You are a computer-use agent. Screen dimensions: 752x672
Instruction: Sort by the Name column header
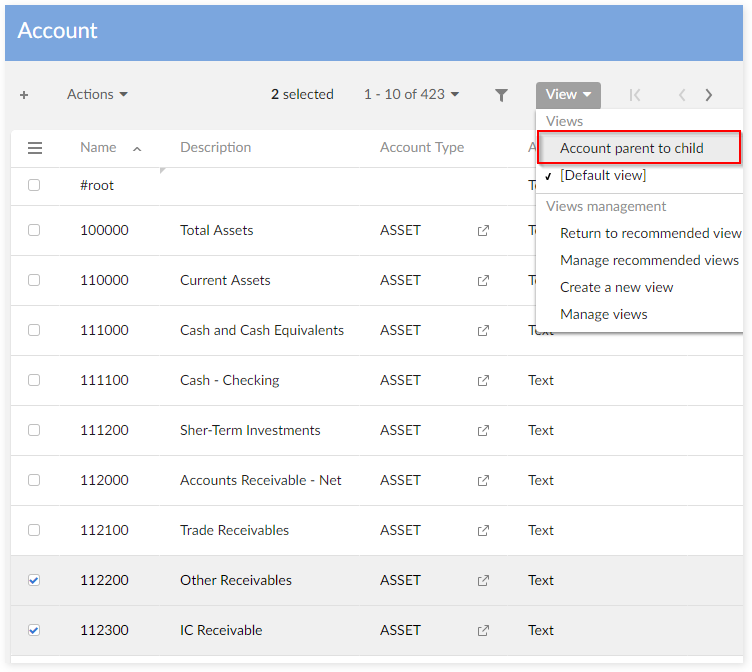[99, 147]
